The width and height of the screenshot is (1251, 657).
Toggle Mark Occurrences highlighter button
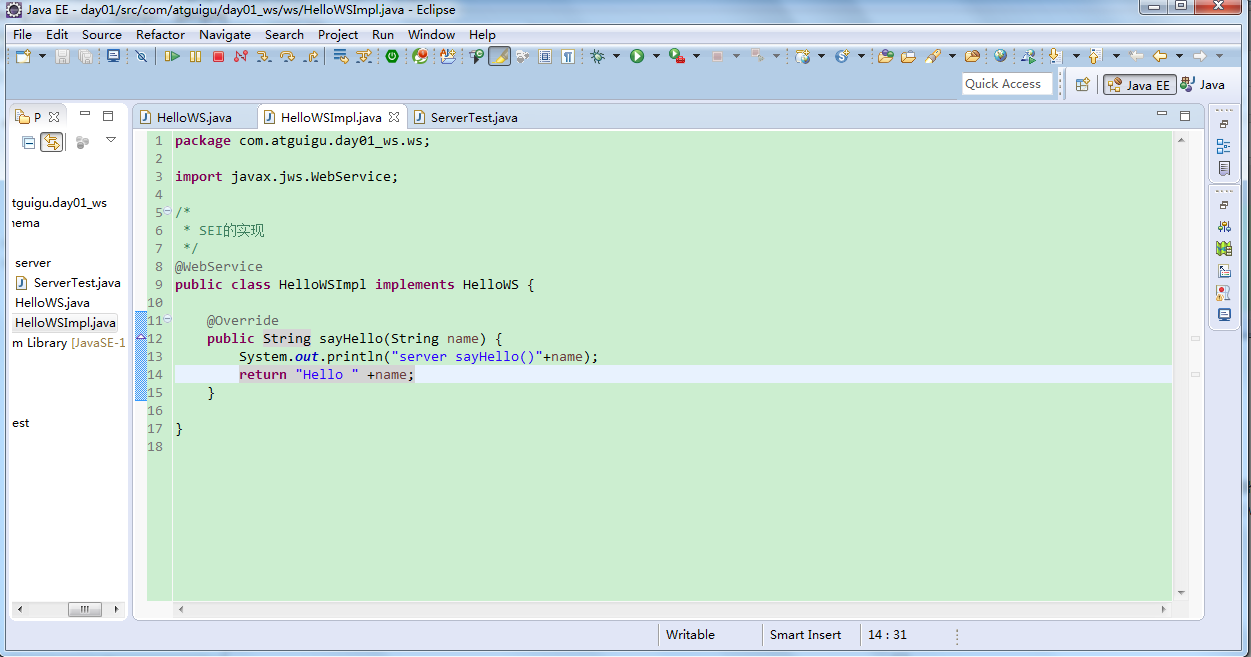click(x=499, y=57)
